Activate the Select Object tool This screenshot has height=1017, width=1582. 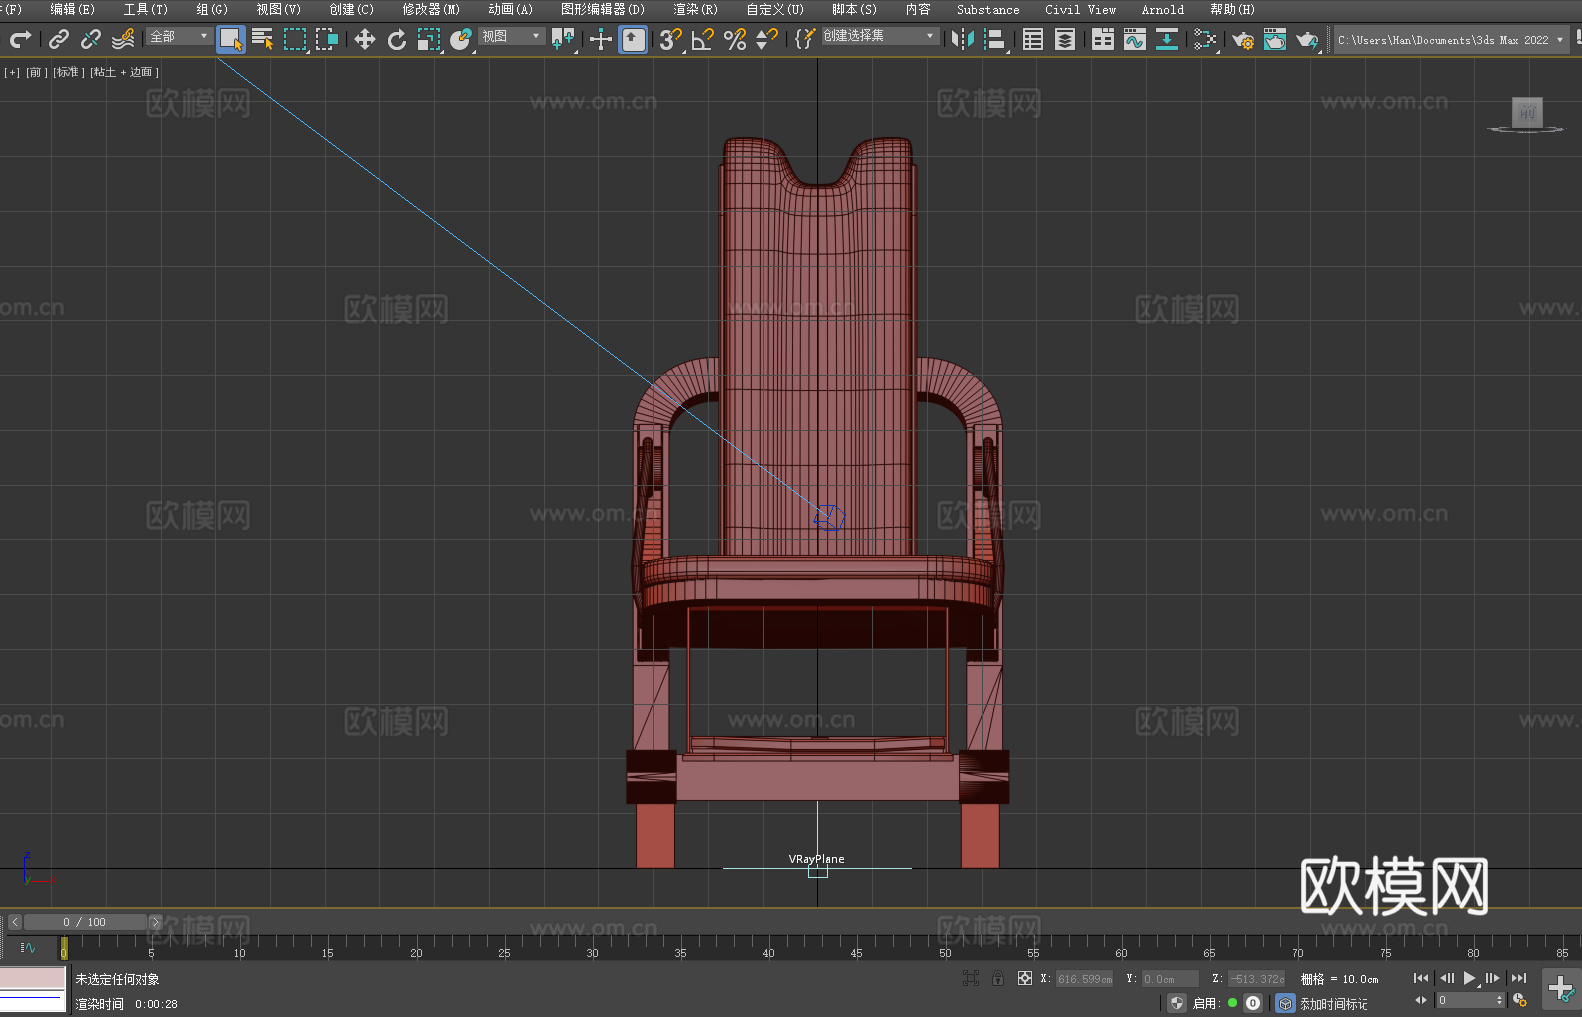coord(231,39)
